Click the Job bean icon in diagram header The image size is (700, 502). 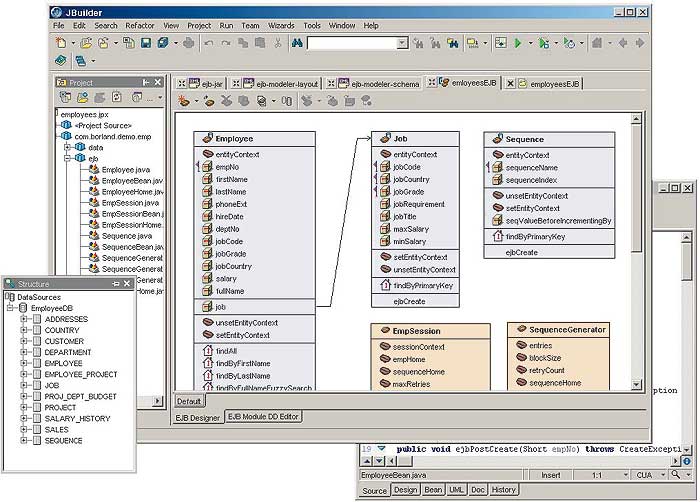(385, 138)
